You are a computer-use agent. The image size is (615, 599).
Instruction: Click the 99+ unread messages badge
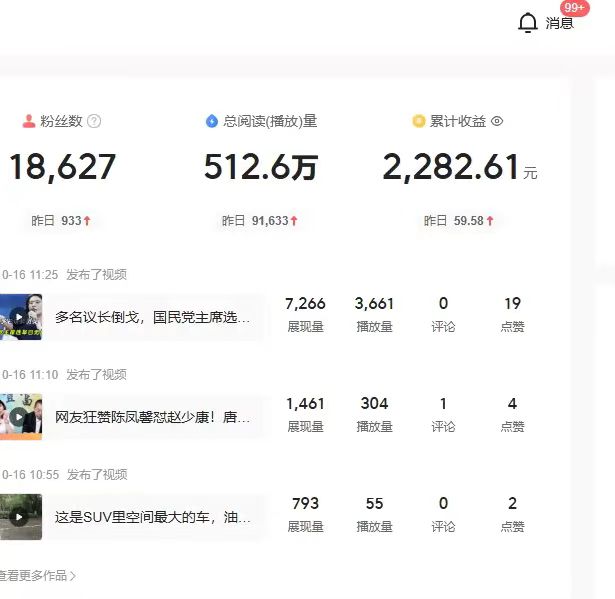[x=574, y=8]
